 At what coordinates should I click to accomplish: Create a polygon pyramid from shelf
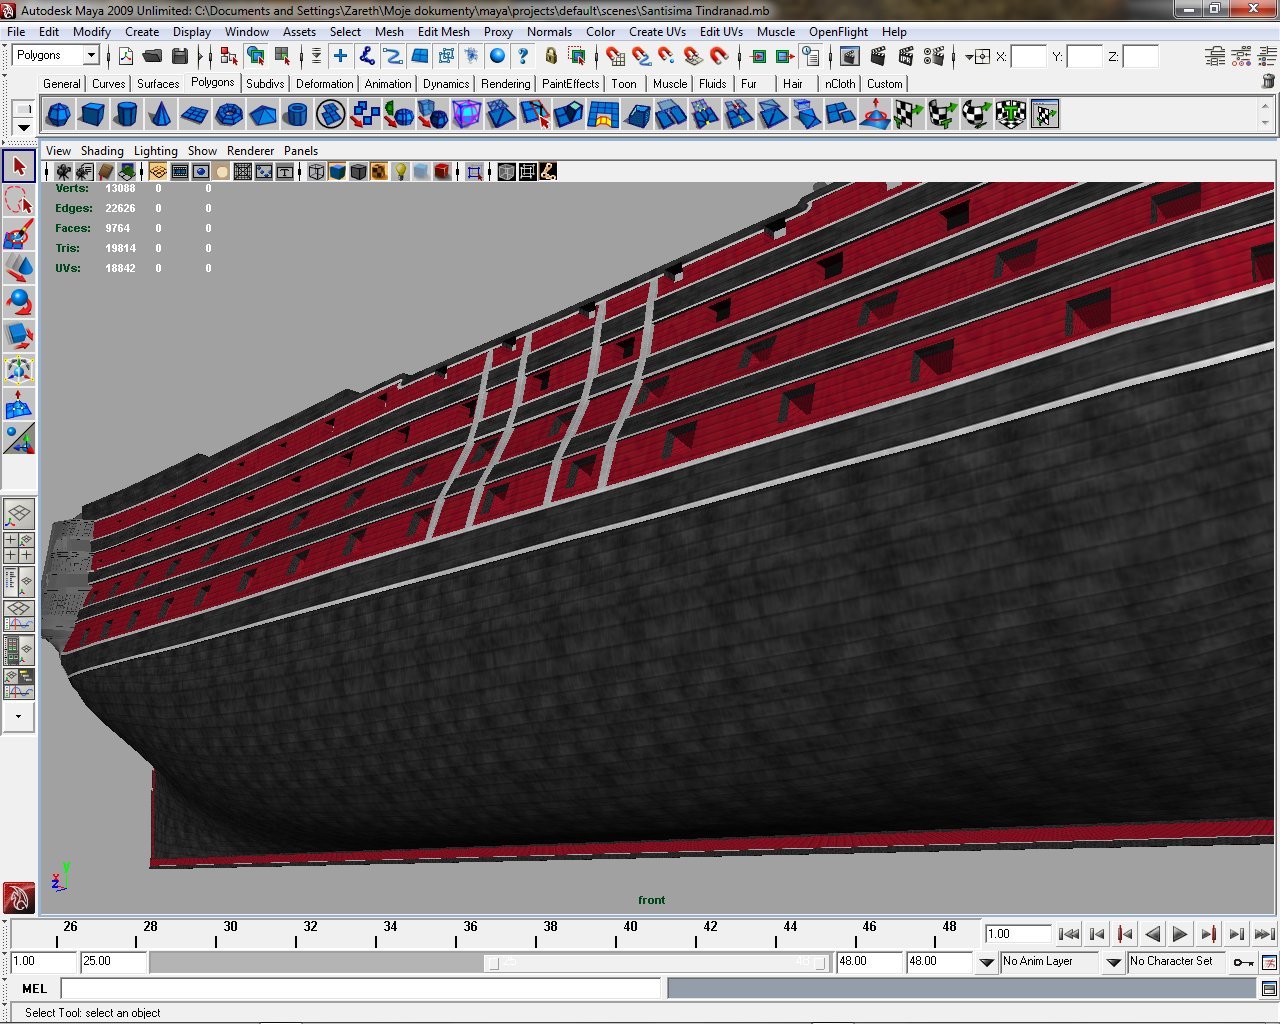pos(262,114)
